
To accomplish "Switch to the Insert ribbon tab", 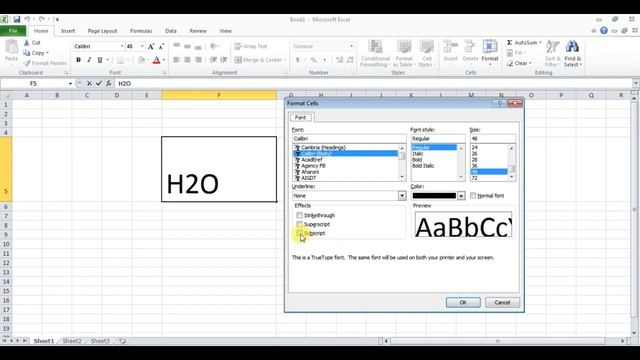I will coord(68,31).
